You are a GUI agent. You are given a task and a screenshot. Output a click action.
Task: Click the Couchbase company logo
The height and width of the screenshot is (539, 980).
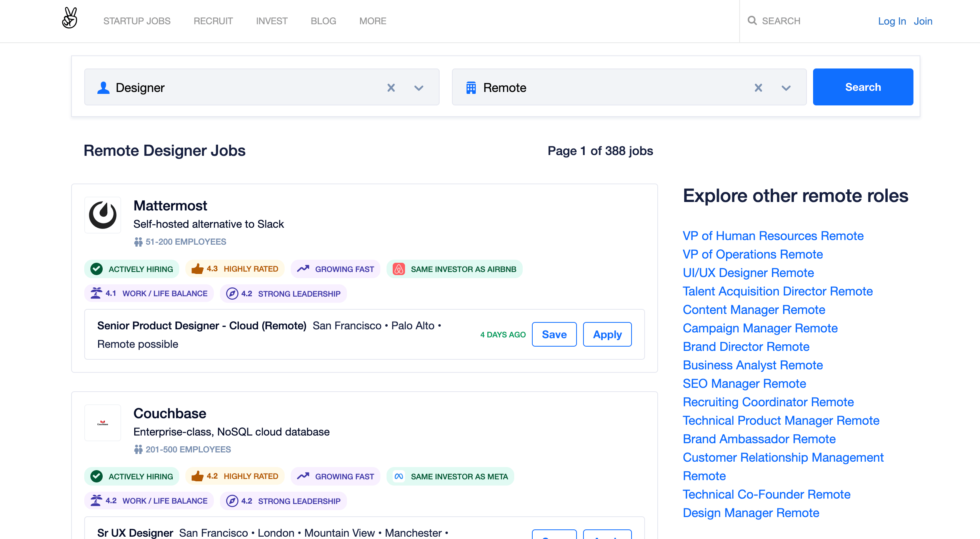pos(102,423)
